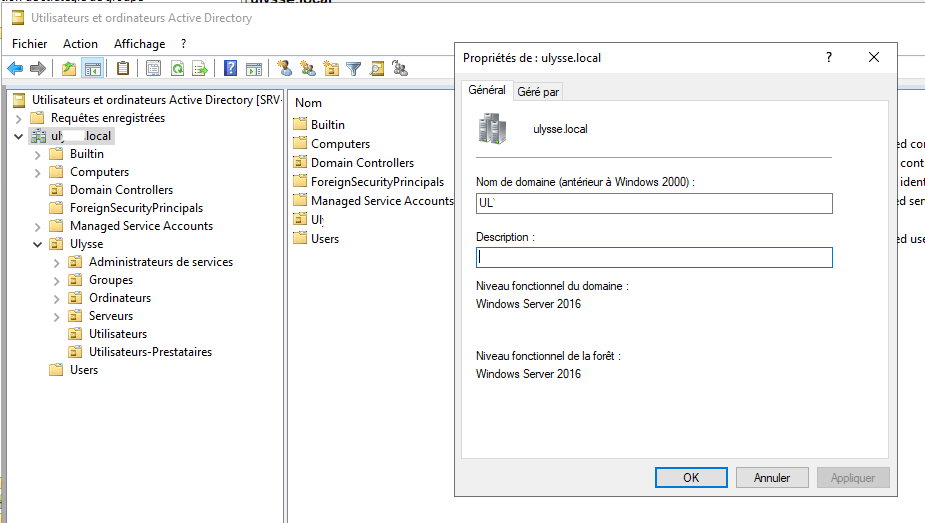Expand Administrateurs de services node
The image size is (925, 523).
tap(56, 262)
